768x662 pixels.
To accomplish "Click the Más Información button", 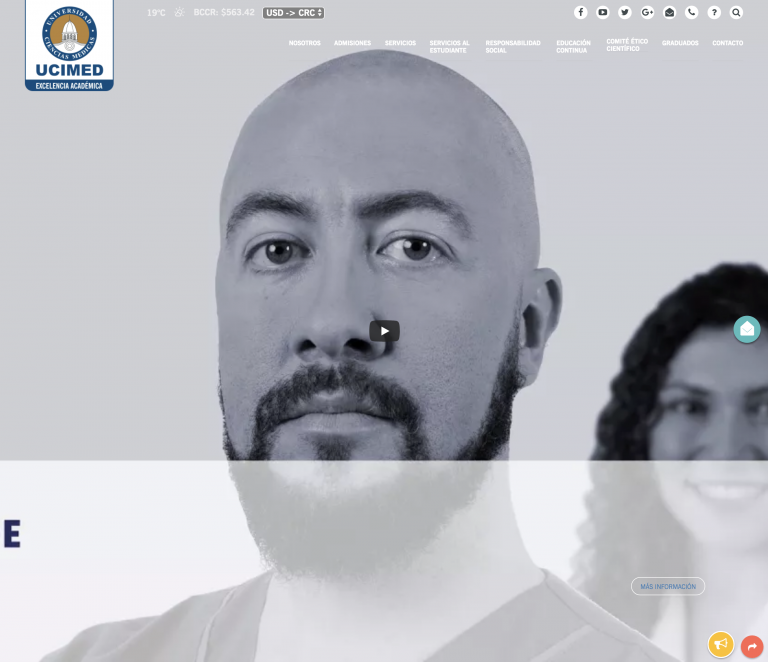I will 668,586.
